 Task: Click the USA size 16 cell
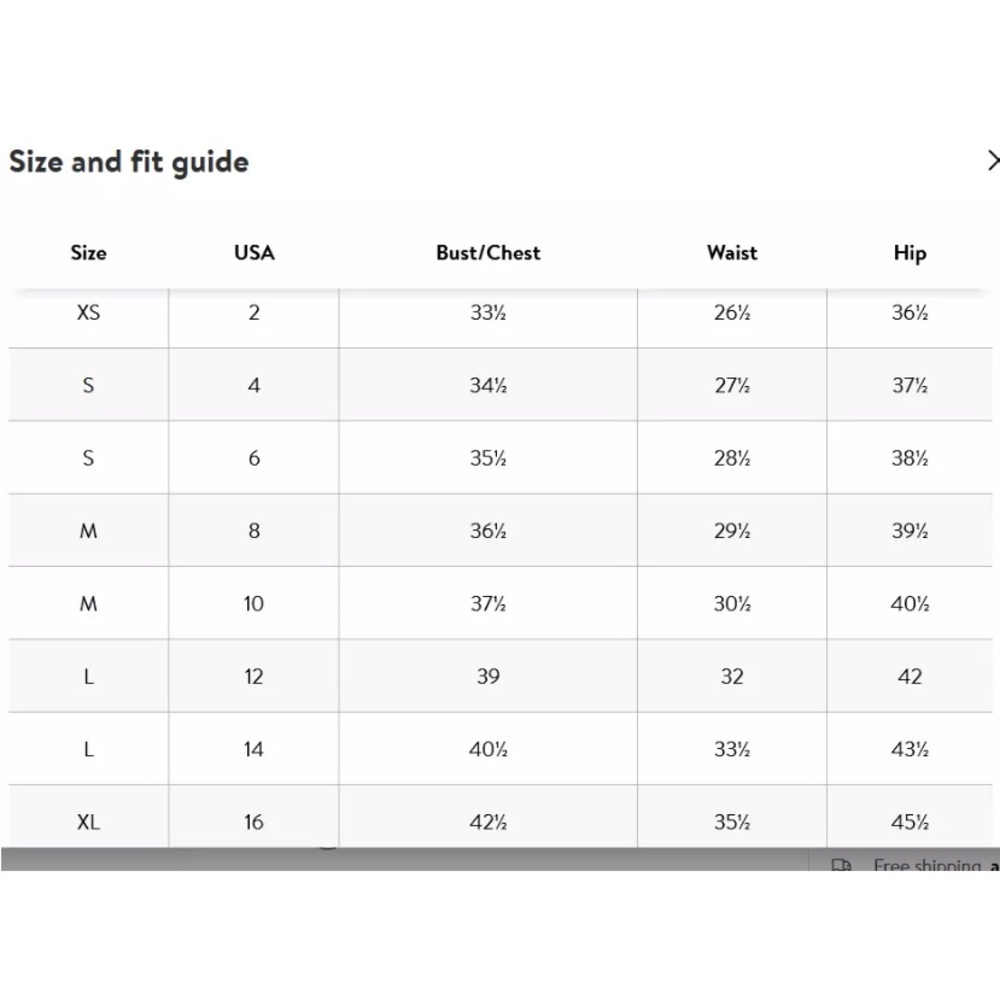tap(254, 821)
